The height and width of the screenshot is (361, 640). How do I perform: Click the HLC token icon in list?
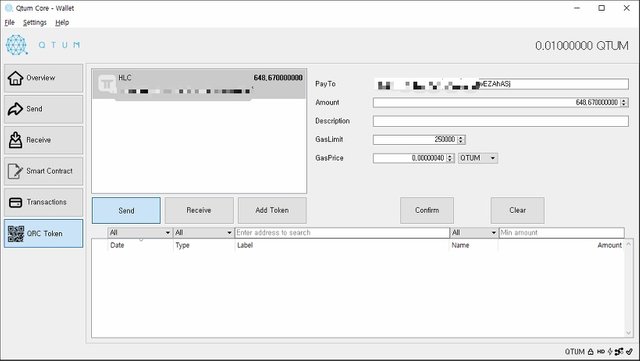107,84
